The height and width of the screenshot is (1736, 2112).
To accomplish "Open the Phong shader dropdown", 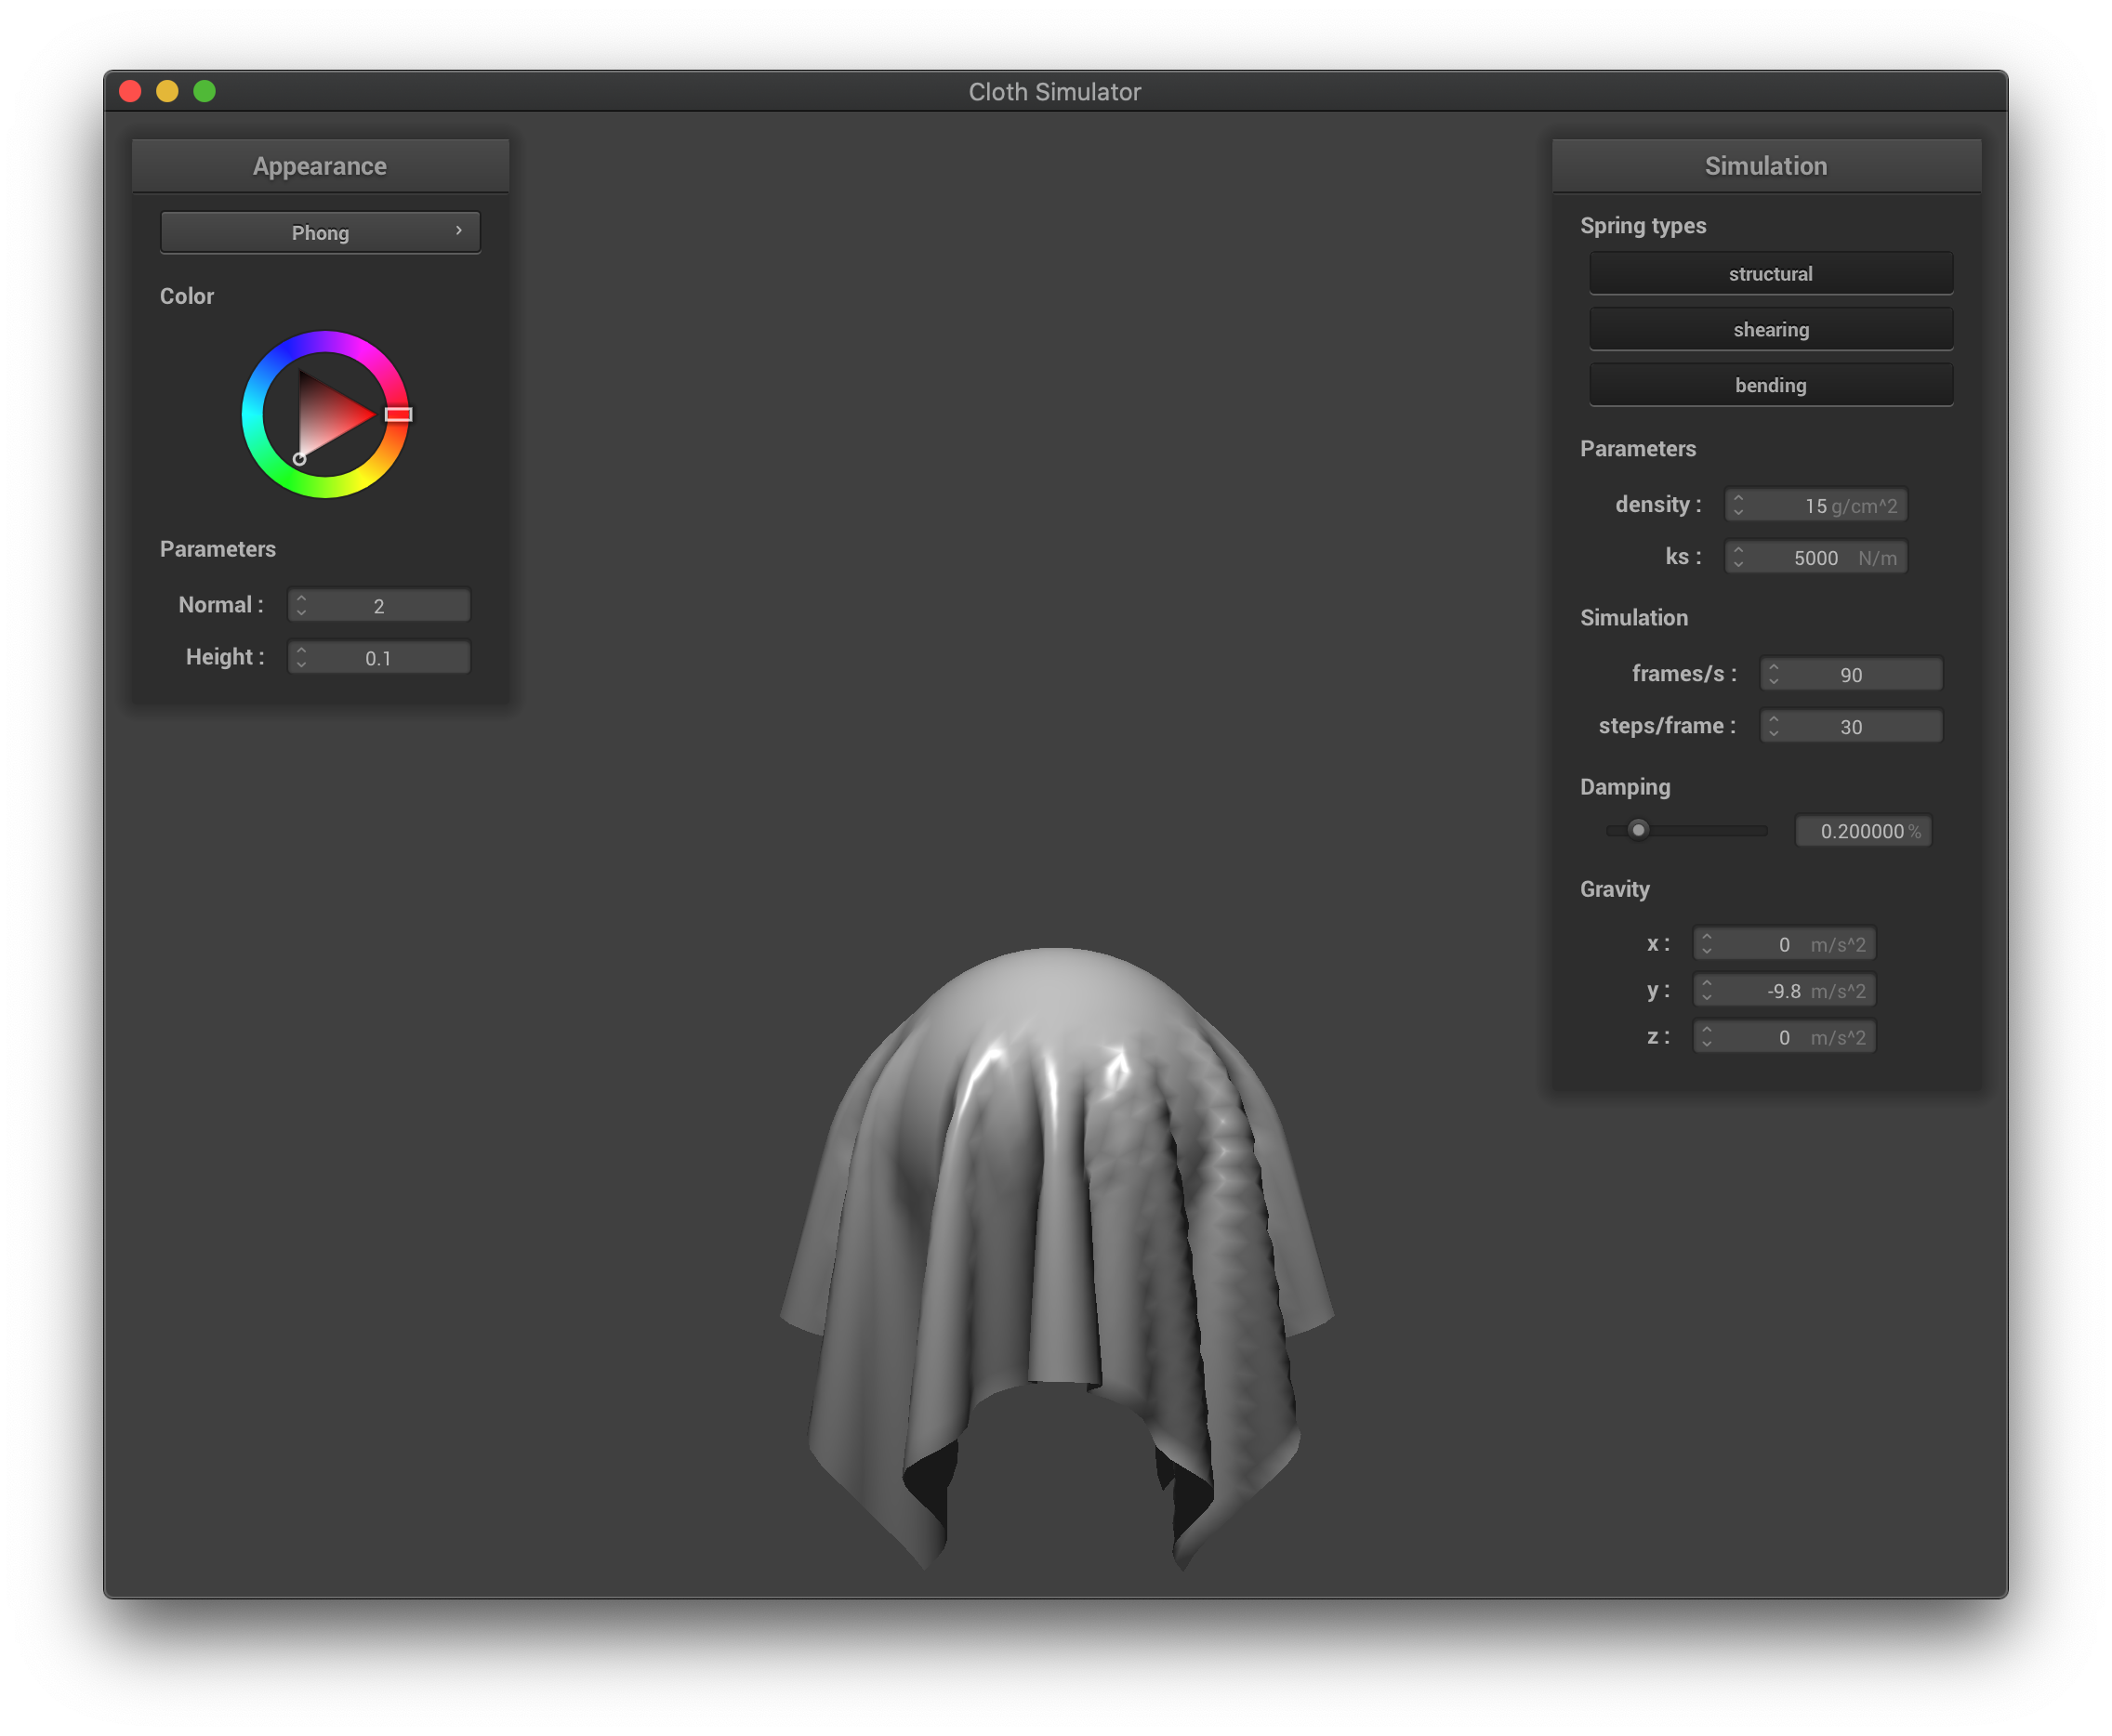I will pos(320,232).
